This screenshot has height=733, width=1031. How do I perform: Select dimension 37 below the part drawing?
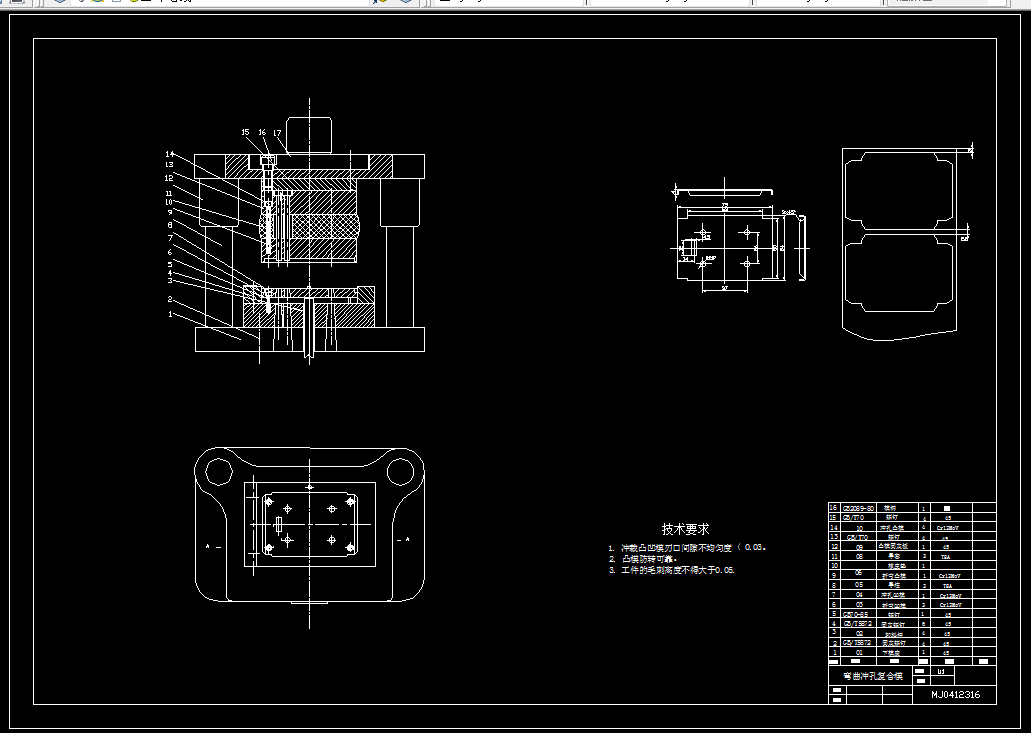coord(725,287)
